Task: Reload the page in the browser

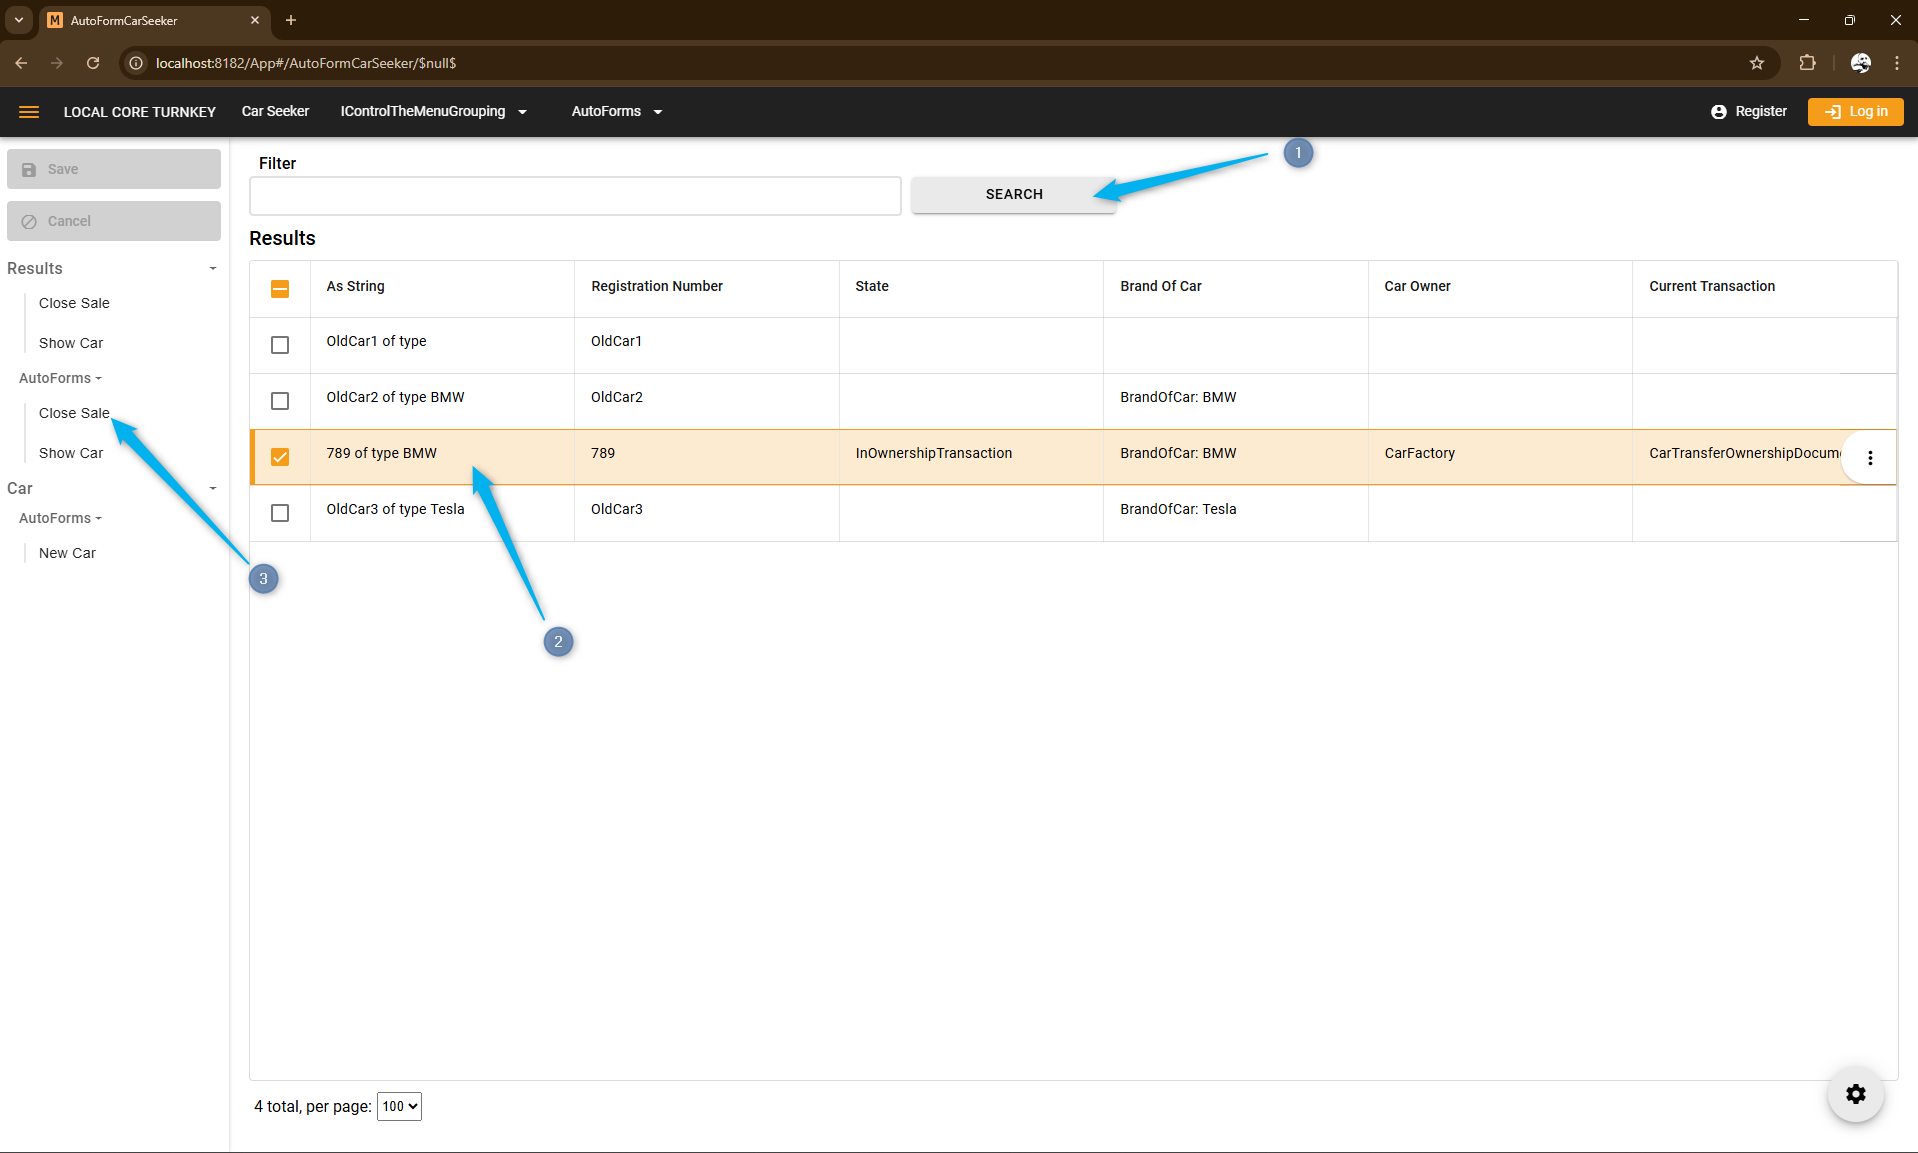Action: (x=93, y=63)
